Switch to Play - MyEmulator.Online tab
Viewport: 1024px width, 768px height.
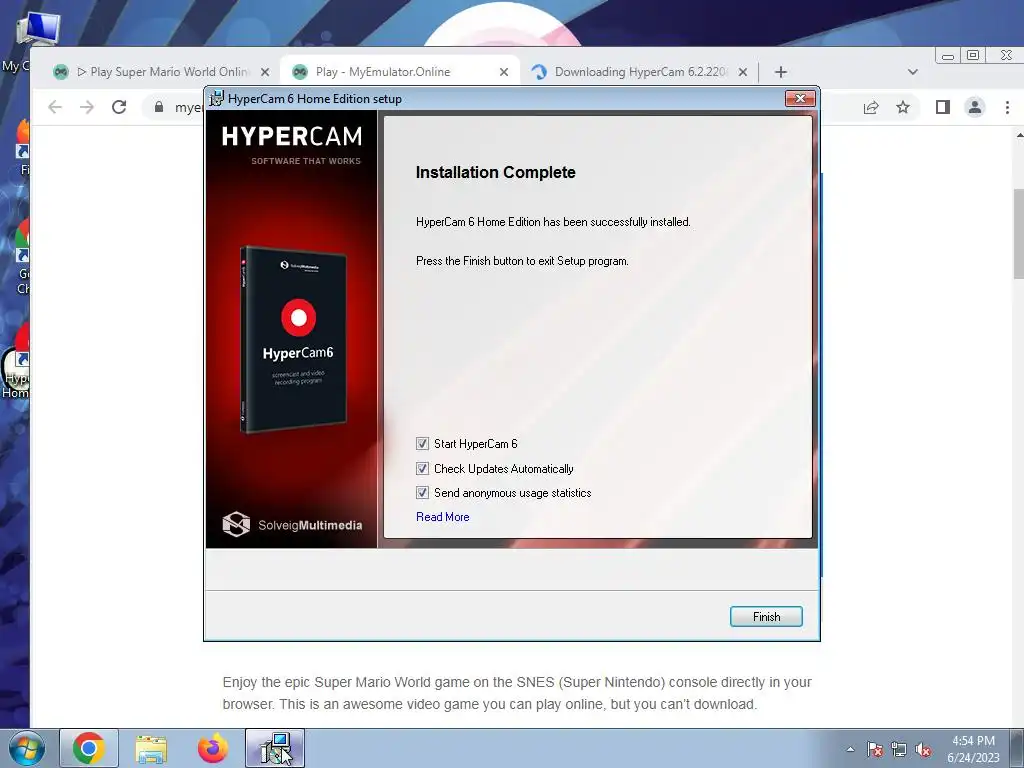[400, 72]
